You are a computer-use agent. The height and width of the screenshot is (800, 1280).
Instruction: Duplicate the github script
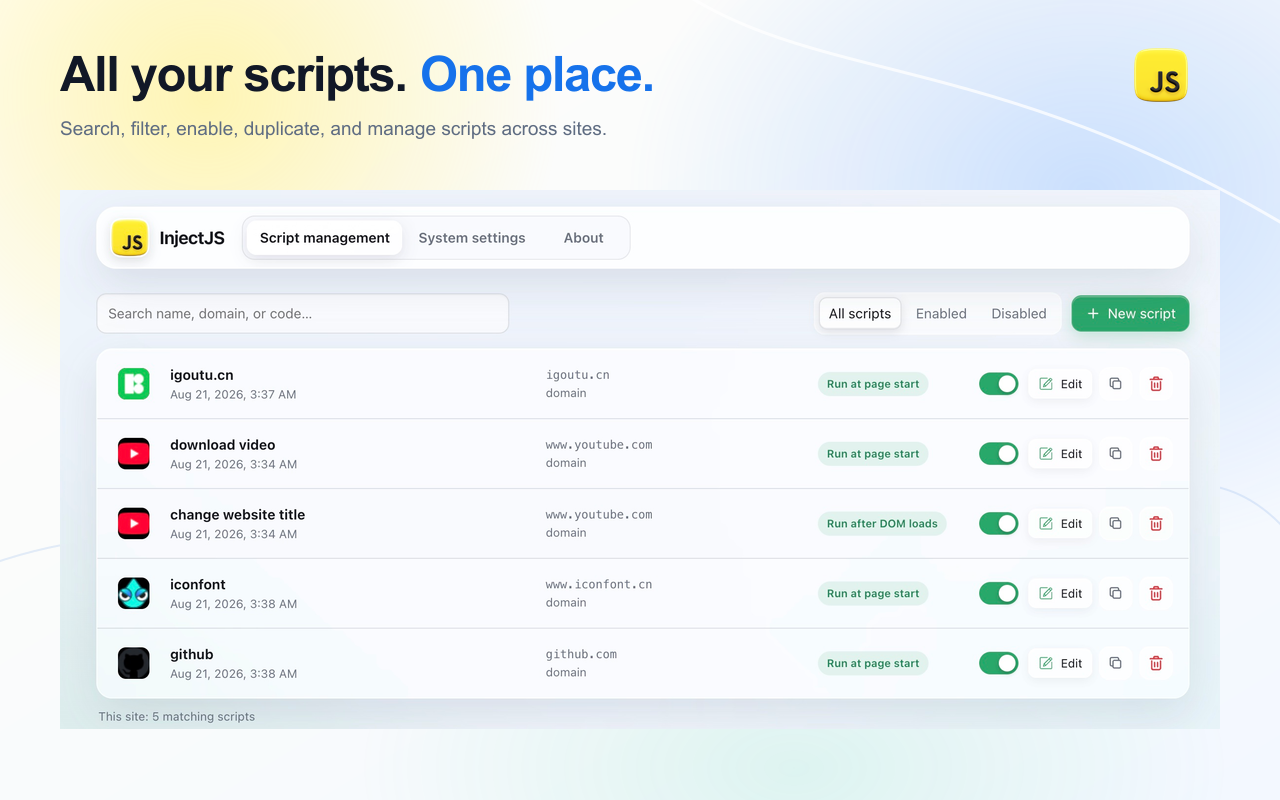pyautogui.click(x=1115, y=663)
